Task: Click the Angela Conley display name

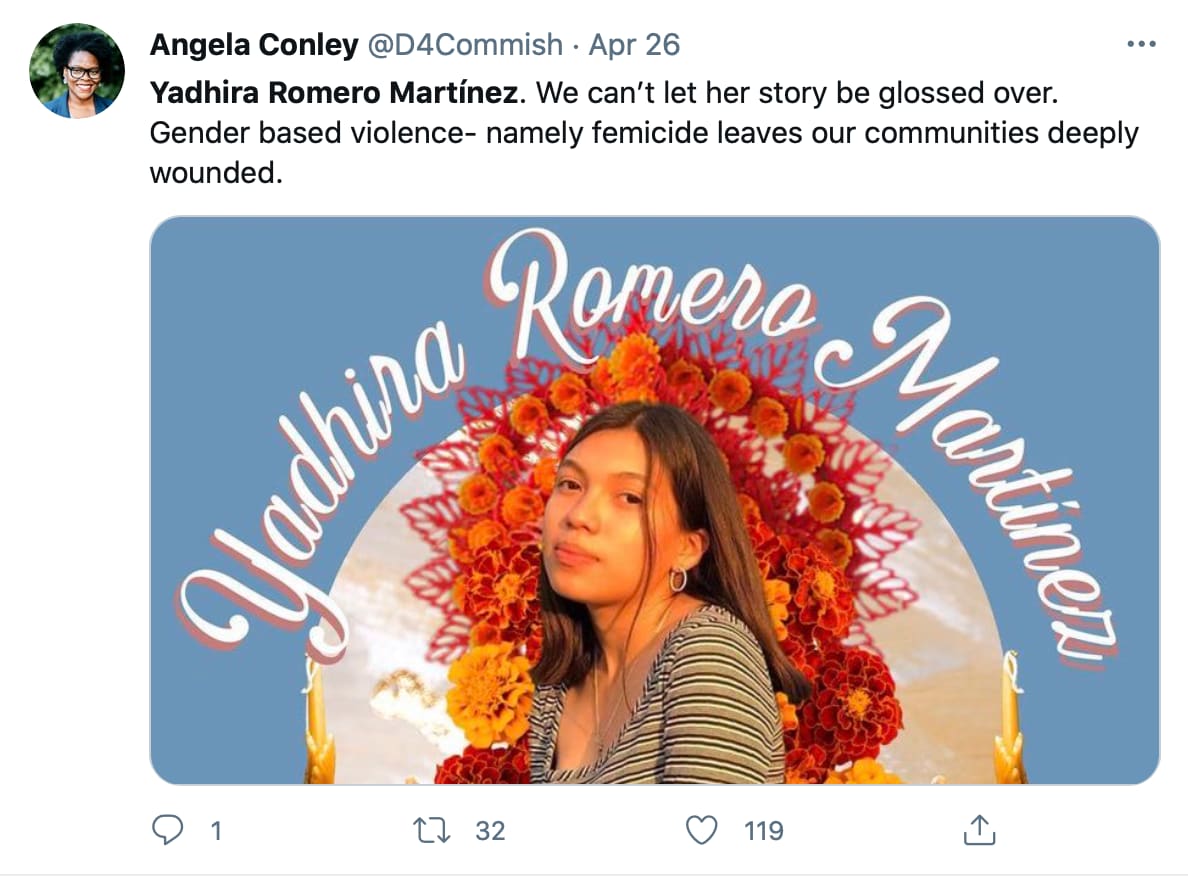Action: tap(254, 45)
